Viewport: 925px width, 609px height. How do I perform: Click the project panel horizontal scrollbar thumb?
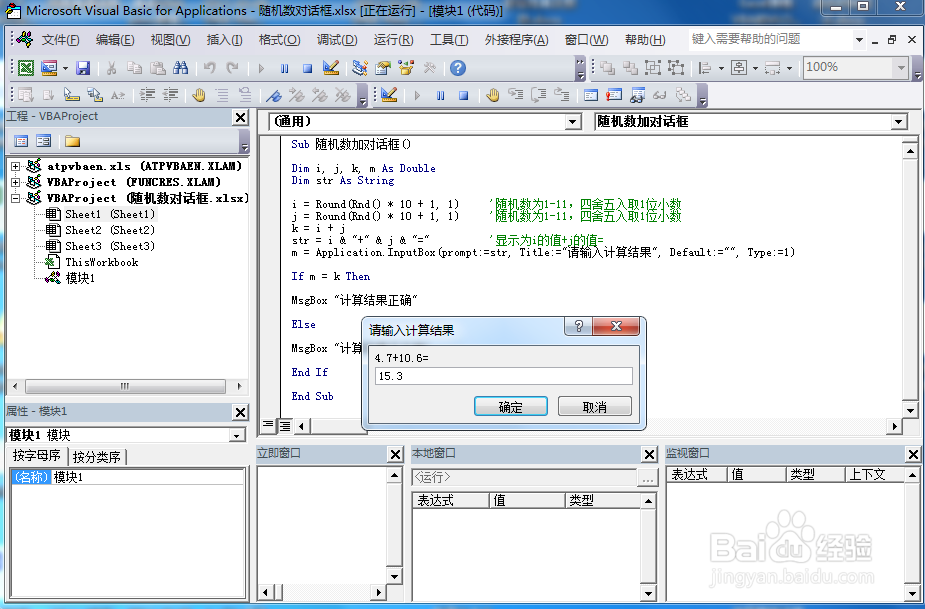click(x=125, y=387)
